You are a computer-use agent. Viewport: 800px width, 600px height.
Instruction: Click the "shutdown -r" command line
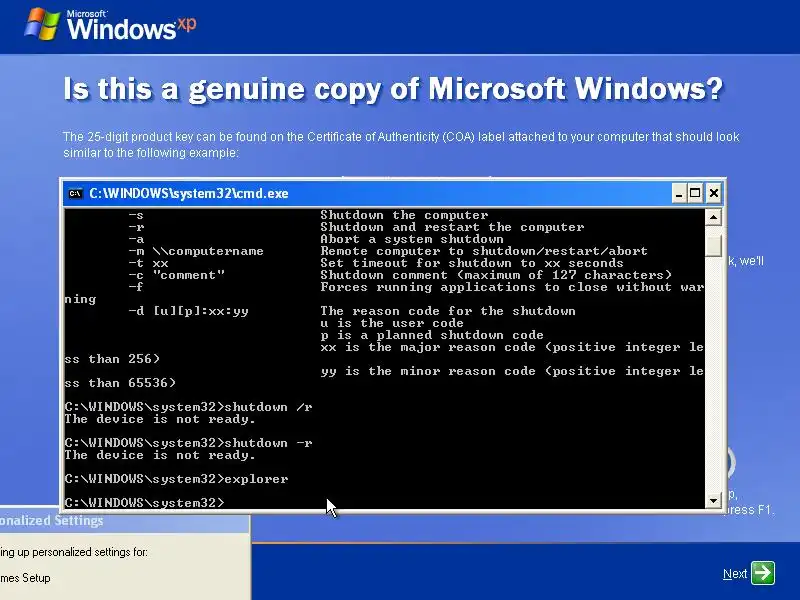(x=188, y=443)
